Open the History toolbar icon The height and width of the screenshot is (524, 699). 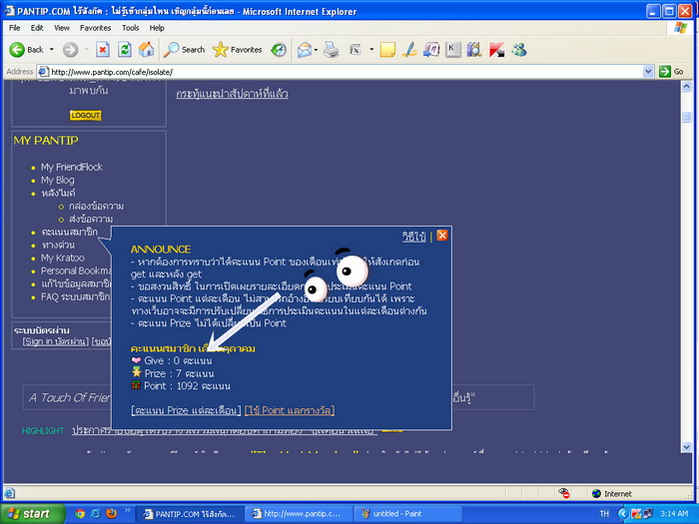(279, 50)
